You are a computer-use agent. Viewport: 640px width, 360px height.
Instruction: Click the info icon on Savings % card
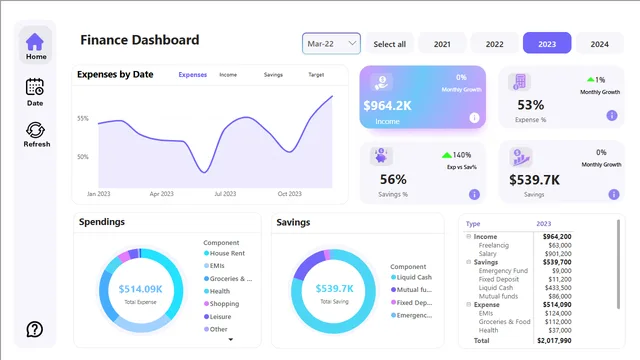[474, 194]
